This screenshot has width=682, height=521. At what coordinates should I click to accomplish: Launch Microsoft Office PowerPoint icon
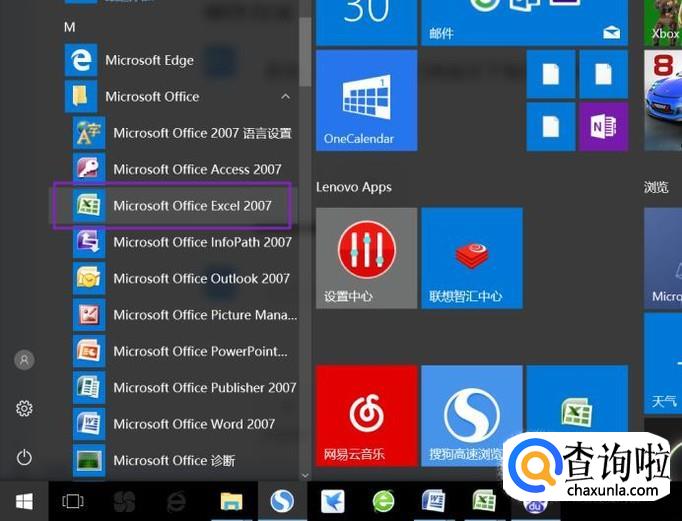89,351
